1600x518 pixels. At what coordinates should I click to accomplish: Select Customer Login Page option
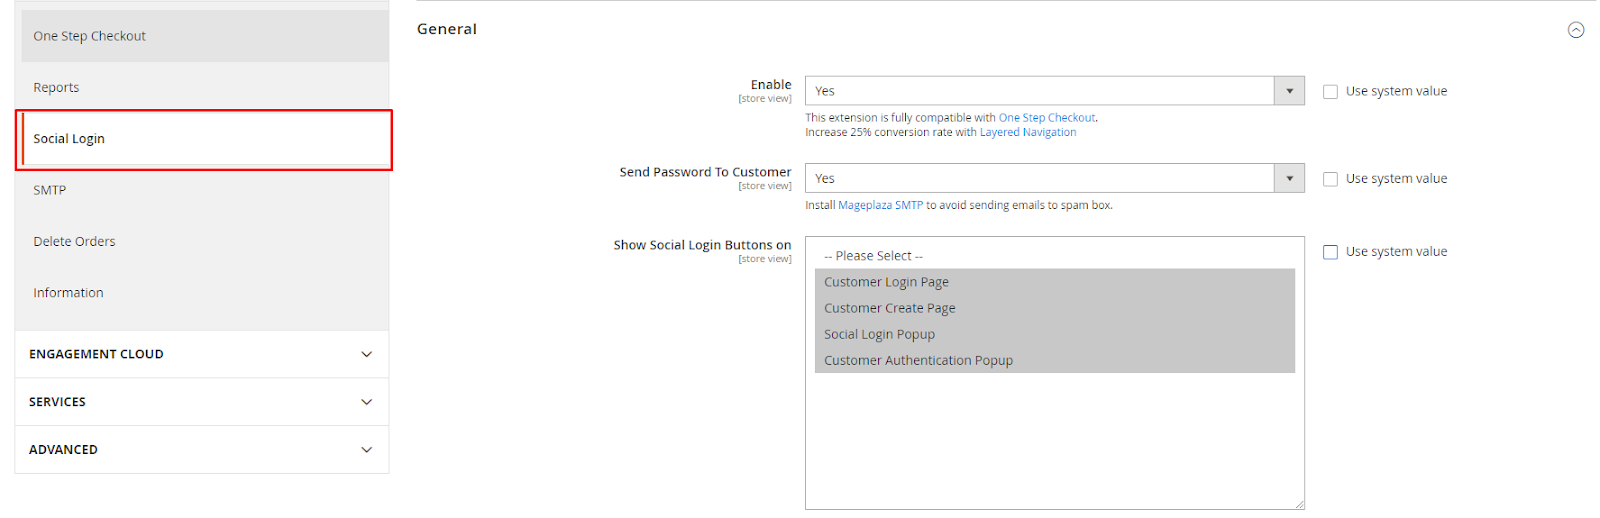pos(886,282)
